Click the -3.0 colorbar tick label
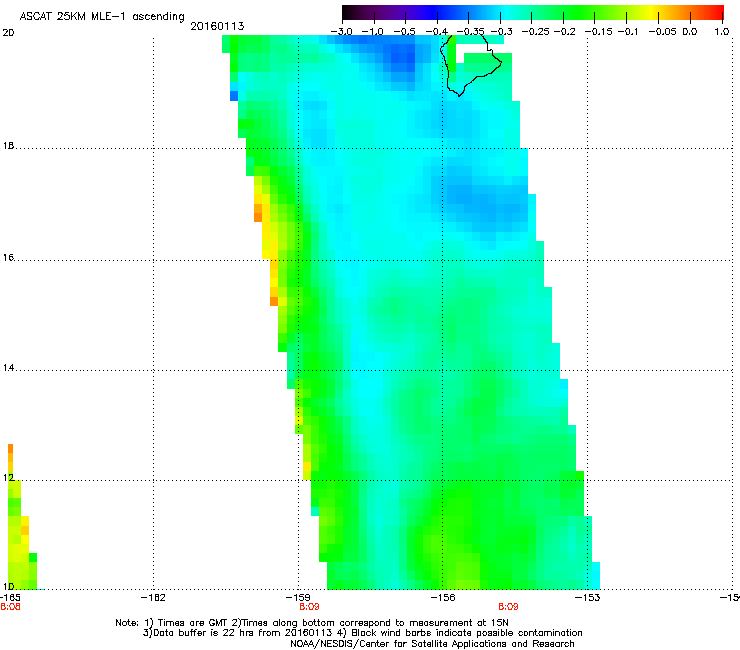Image resolution: width=740 pixels, height=650 pixels. (x=341, y=32)
